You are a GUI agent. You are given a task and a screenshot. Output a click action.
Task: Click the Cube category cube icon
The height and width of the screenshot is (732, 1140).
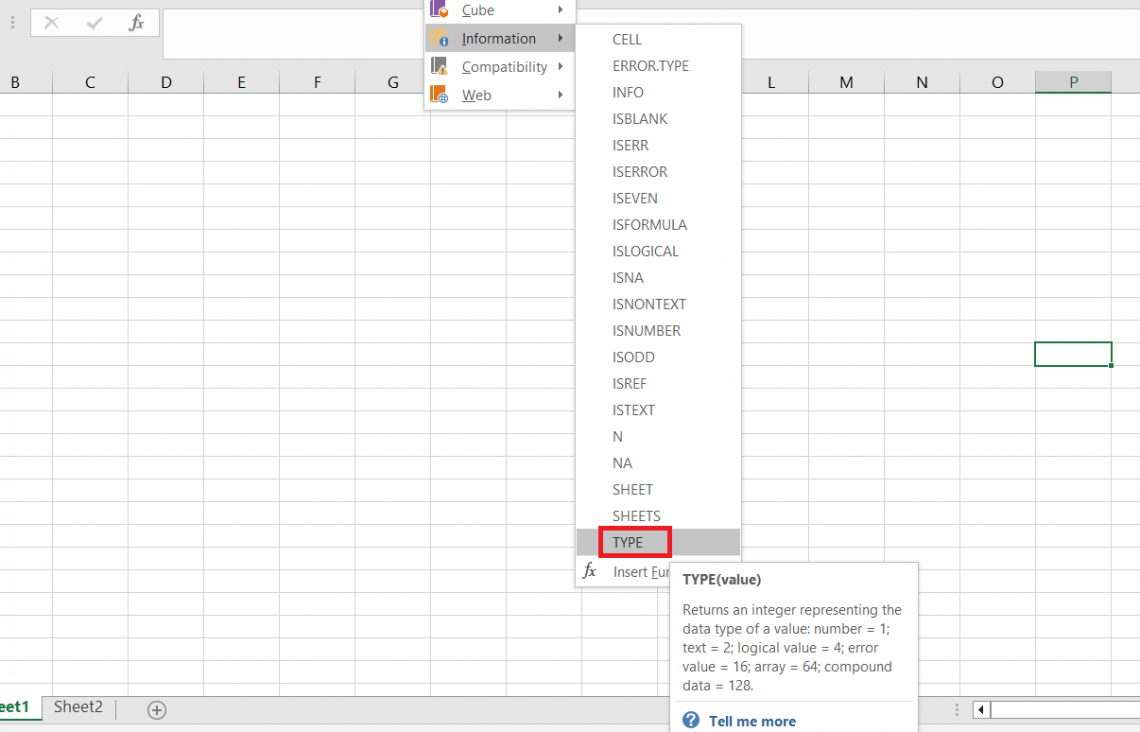(438, 10)
